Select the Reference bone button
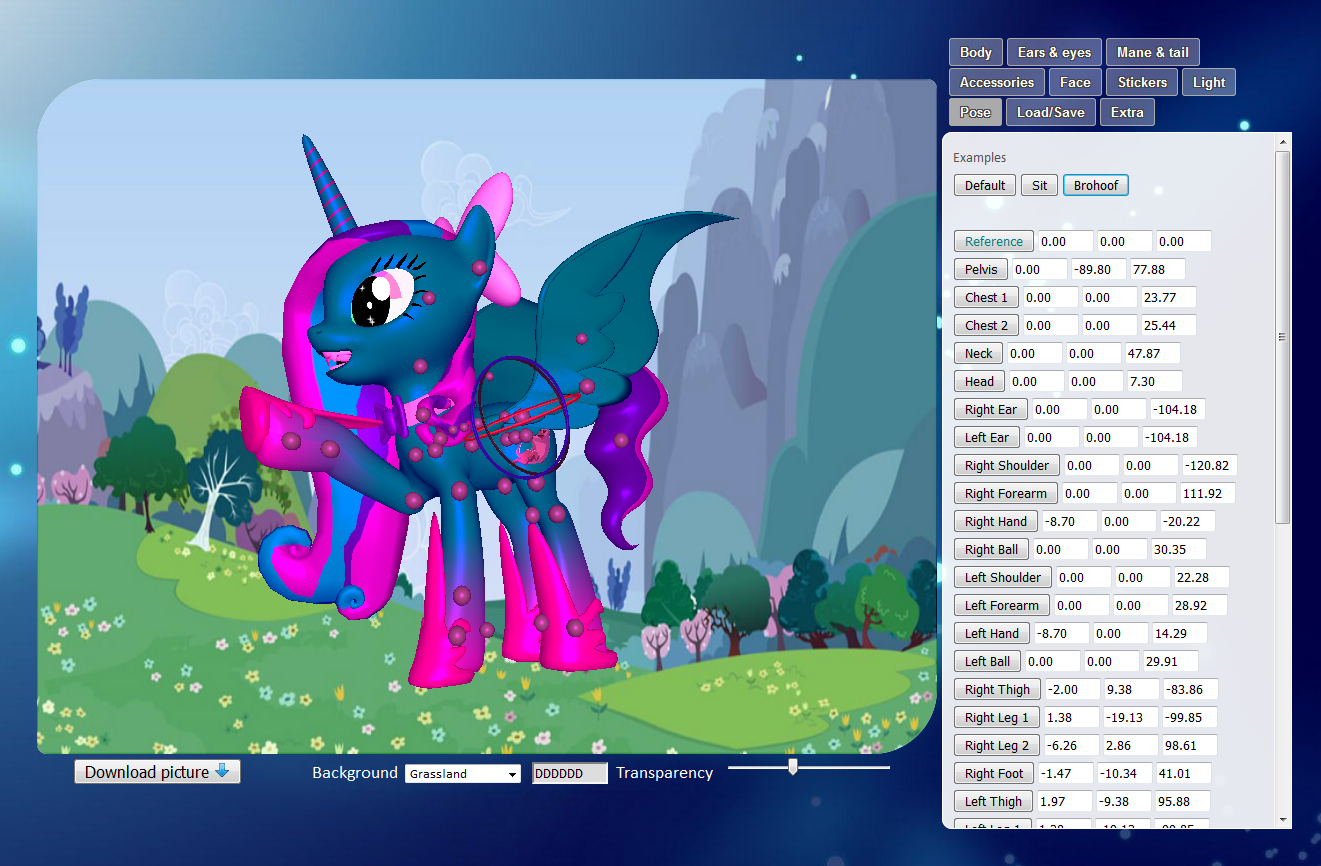The image size is (1321, 866). 994,241
